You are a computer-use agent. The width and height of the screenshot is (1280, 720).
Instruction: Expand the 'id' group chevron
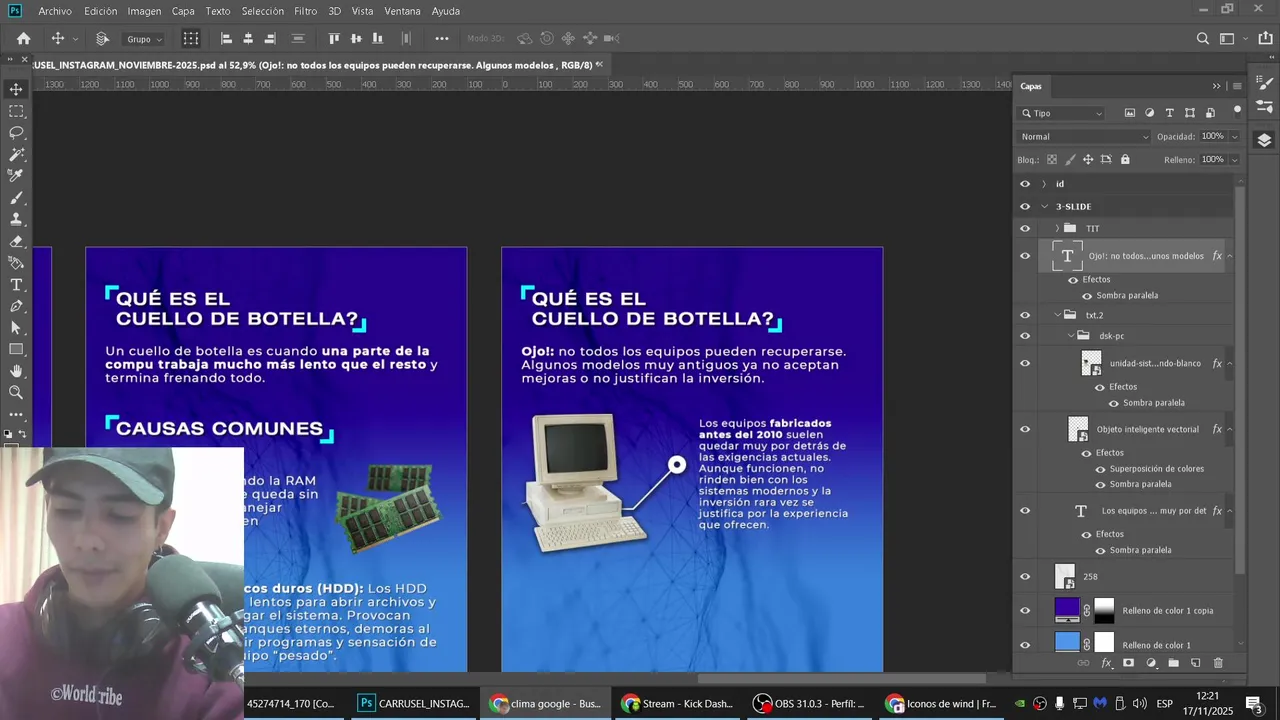[1044, 184]
